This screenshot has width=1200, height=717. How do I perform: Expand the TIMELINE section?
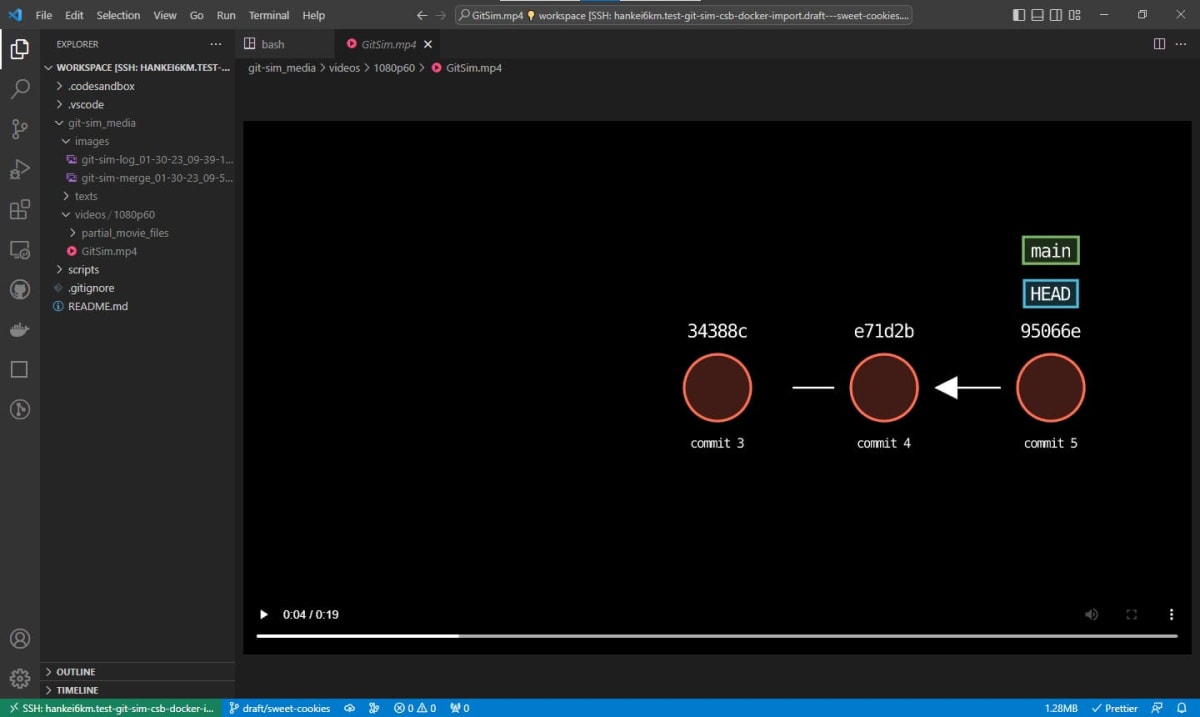[x=75, y=690]
